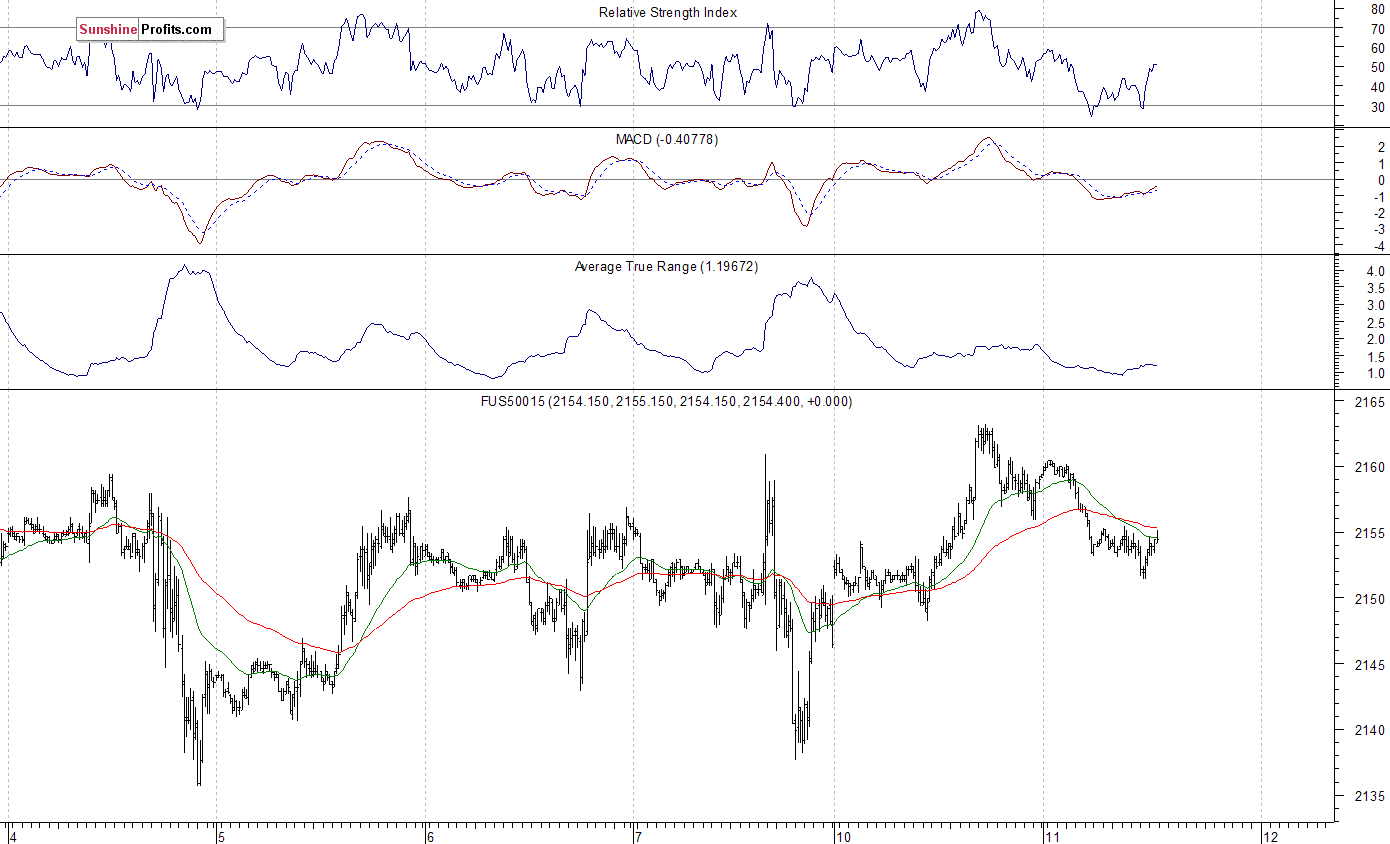Click date axis label 6

[x=429, y=836]
